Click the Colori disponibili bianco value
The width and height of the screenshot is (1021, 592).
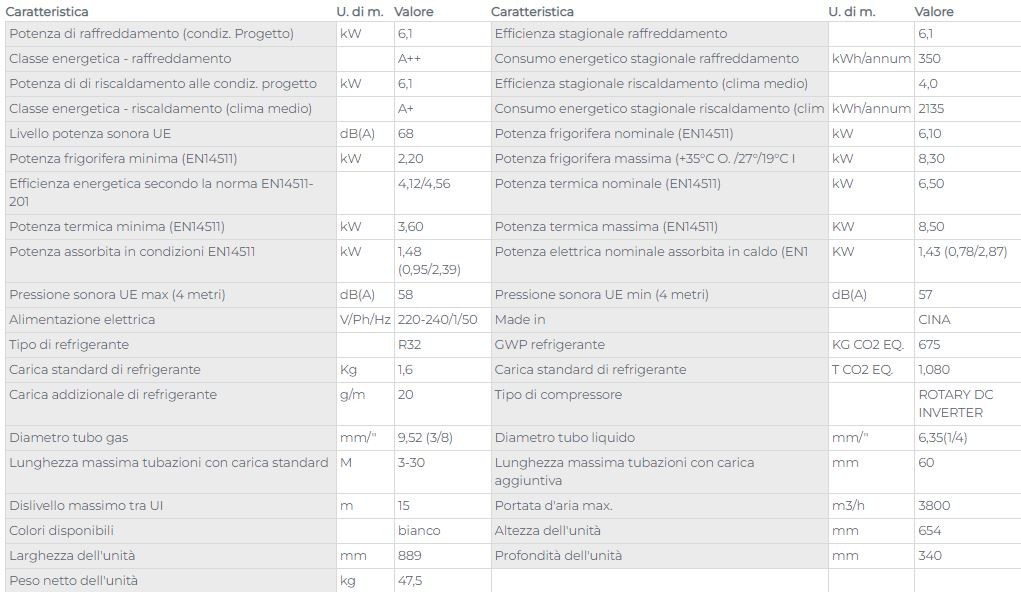tap(419, 531)
